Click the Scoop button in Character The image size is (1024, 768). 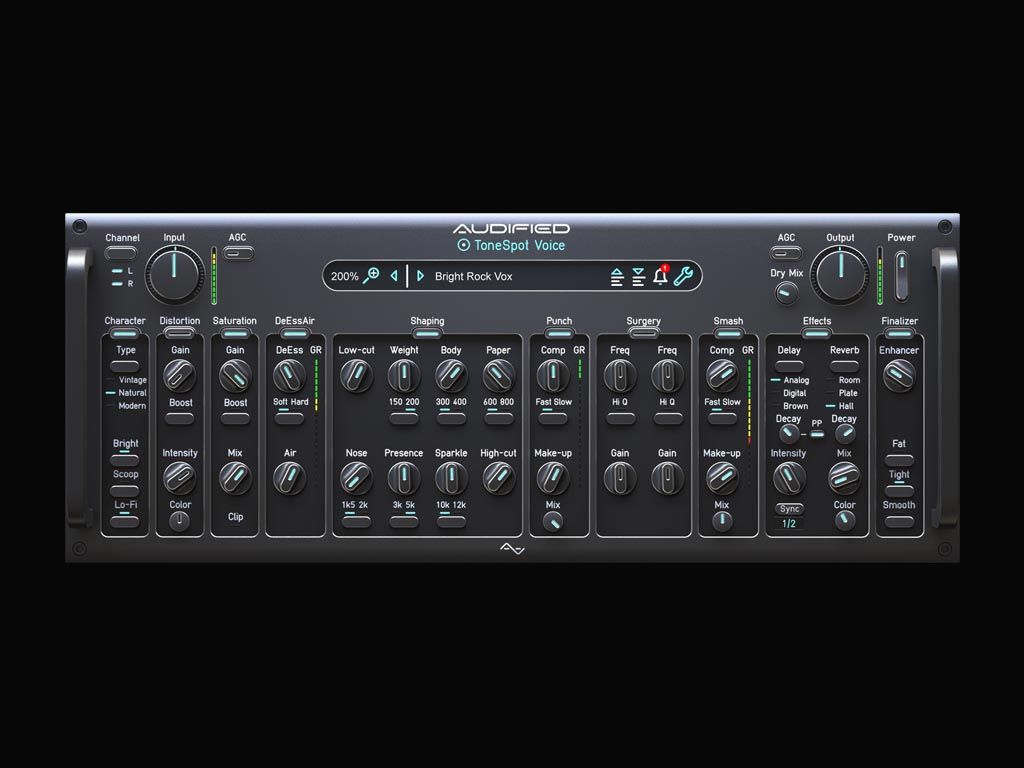point(125,490)
